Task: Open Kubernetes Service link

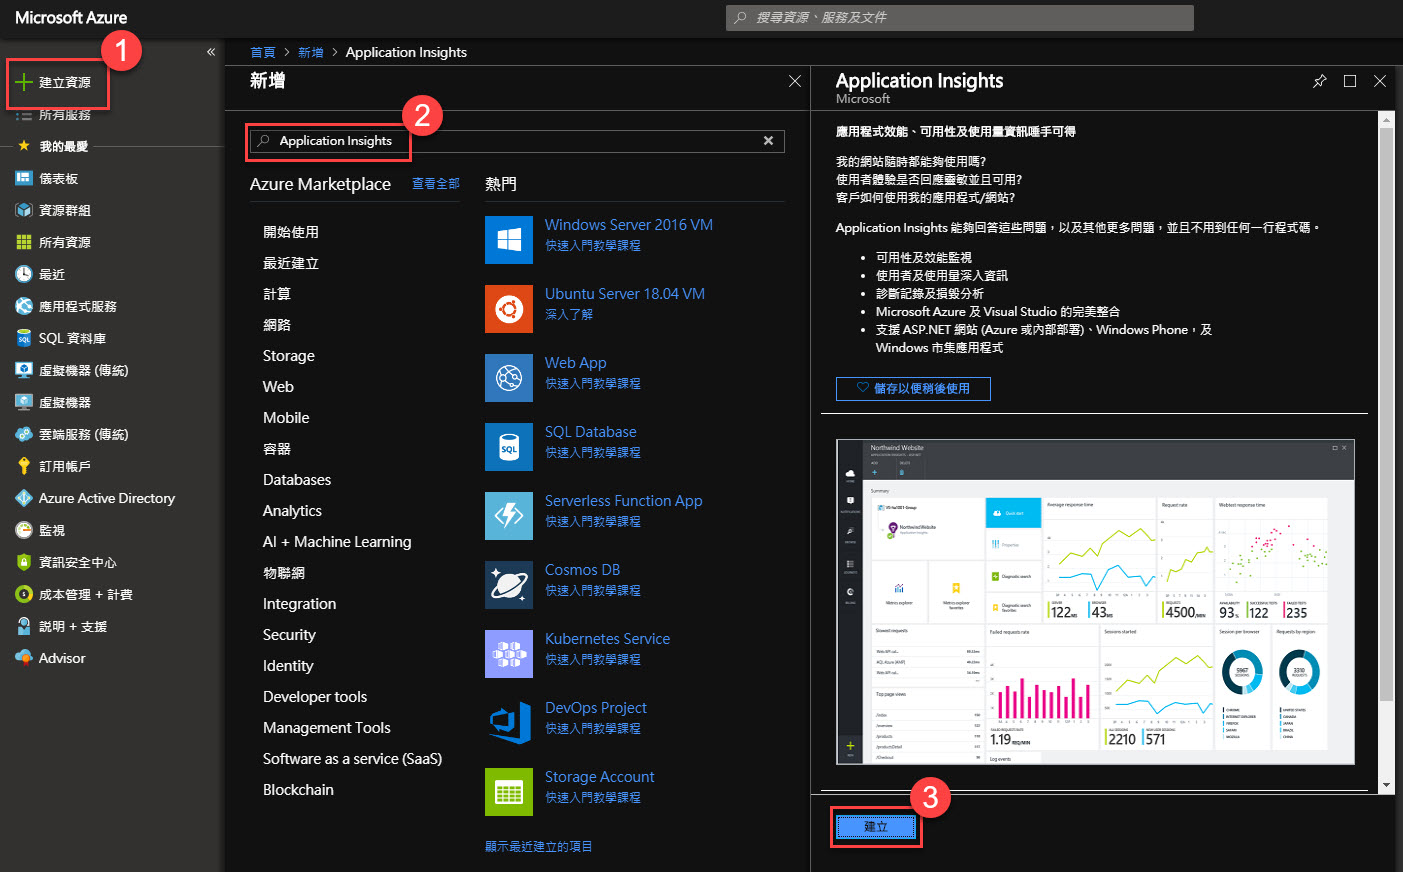Action: 607,639
